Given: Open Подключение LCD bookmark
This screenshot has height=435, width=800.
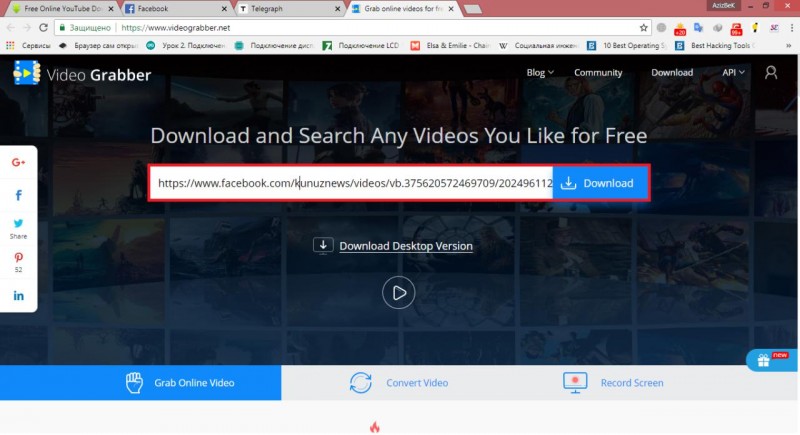Looking at the screenshot, I should 361,45.
